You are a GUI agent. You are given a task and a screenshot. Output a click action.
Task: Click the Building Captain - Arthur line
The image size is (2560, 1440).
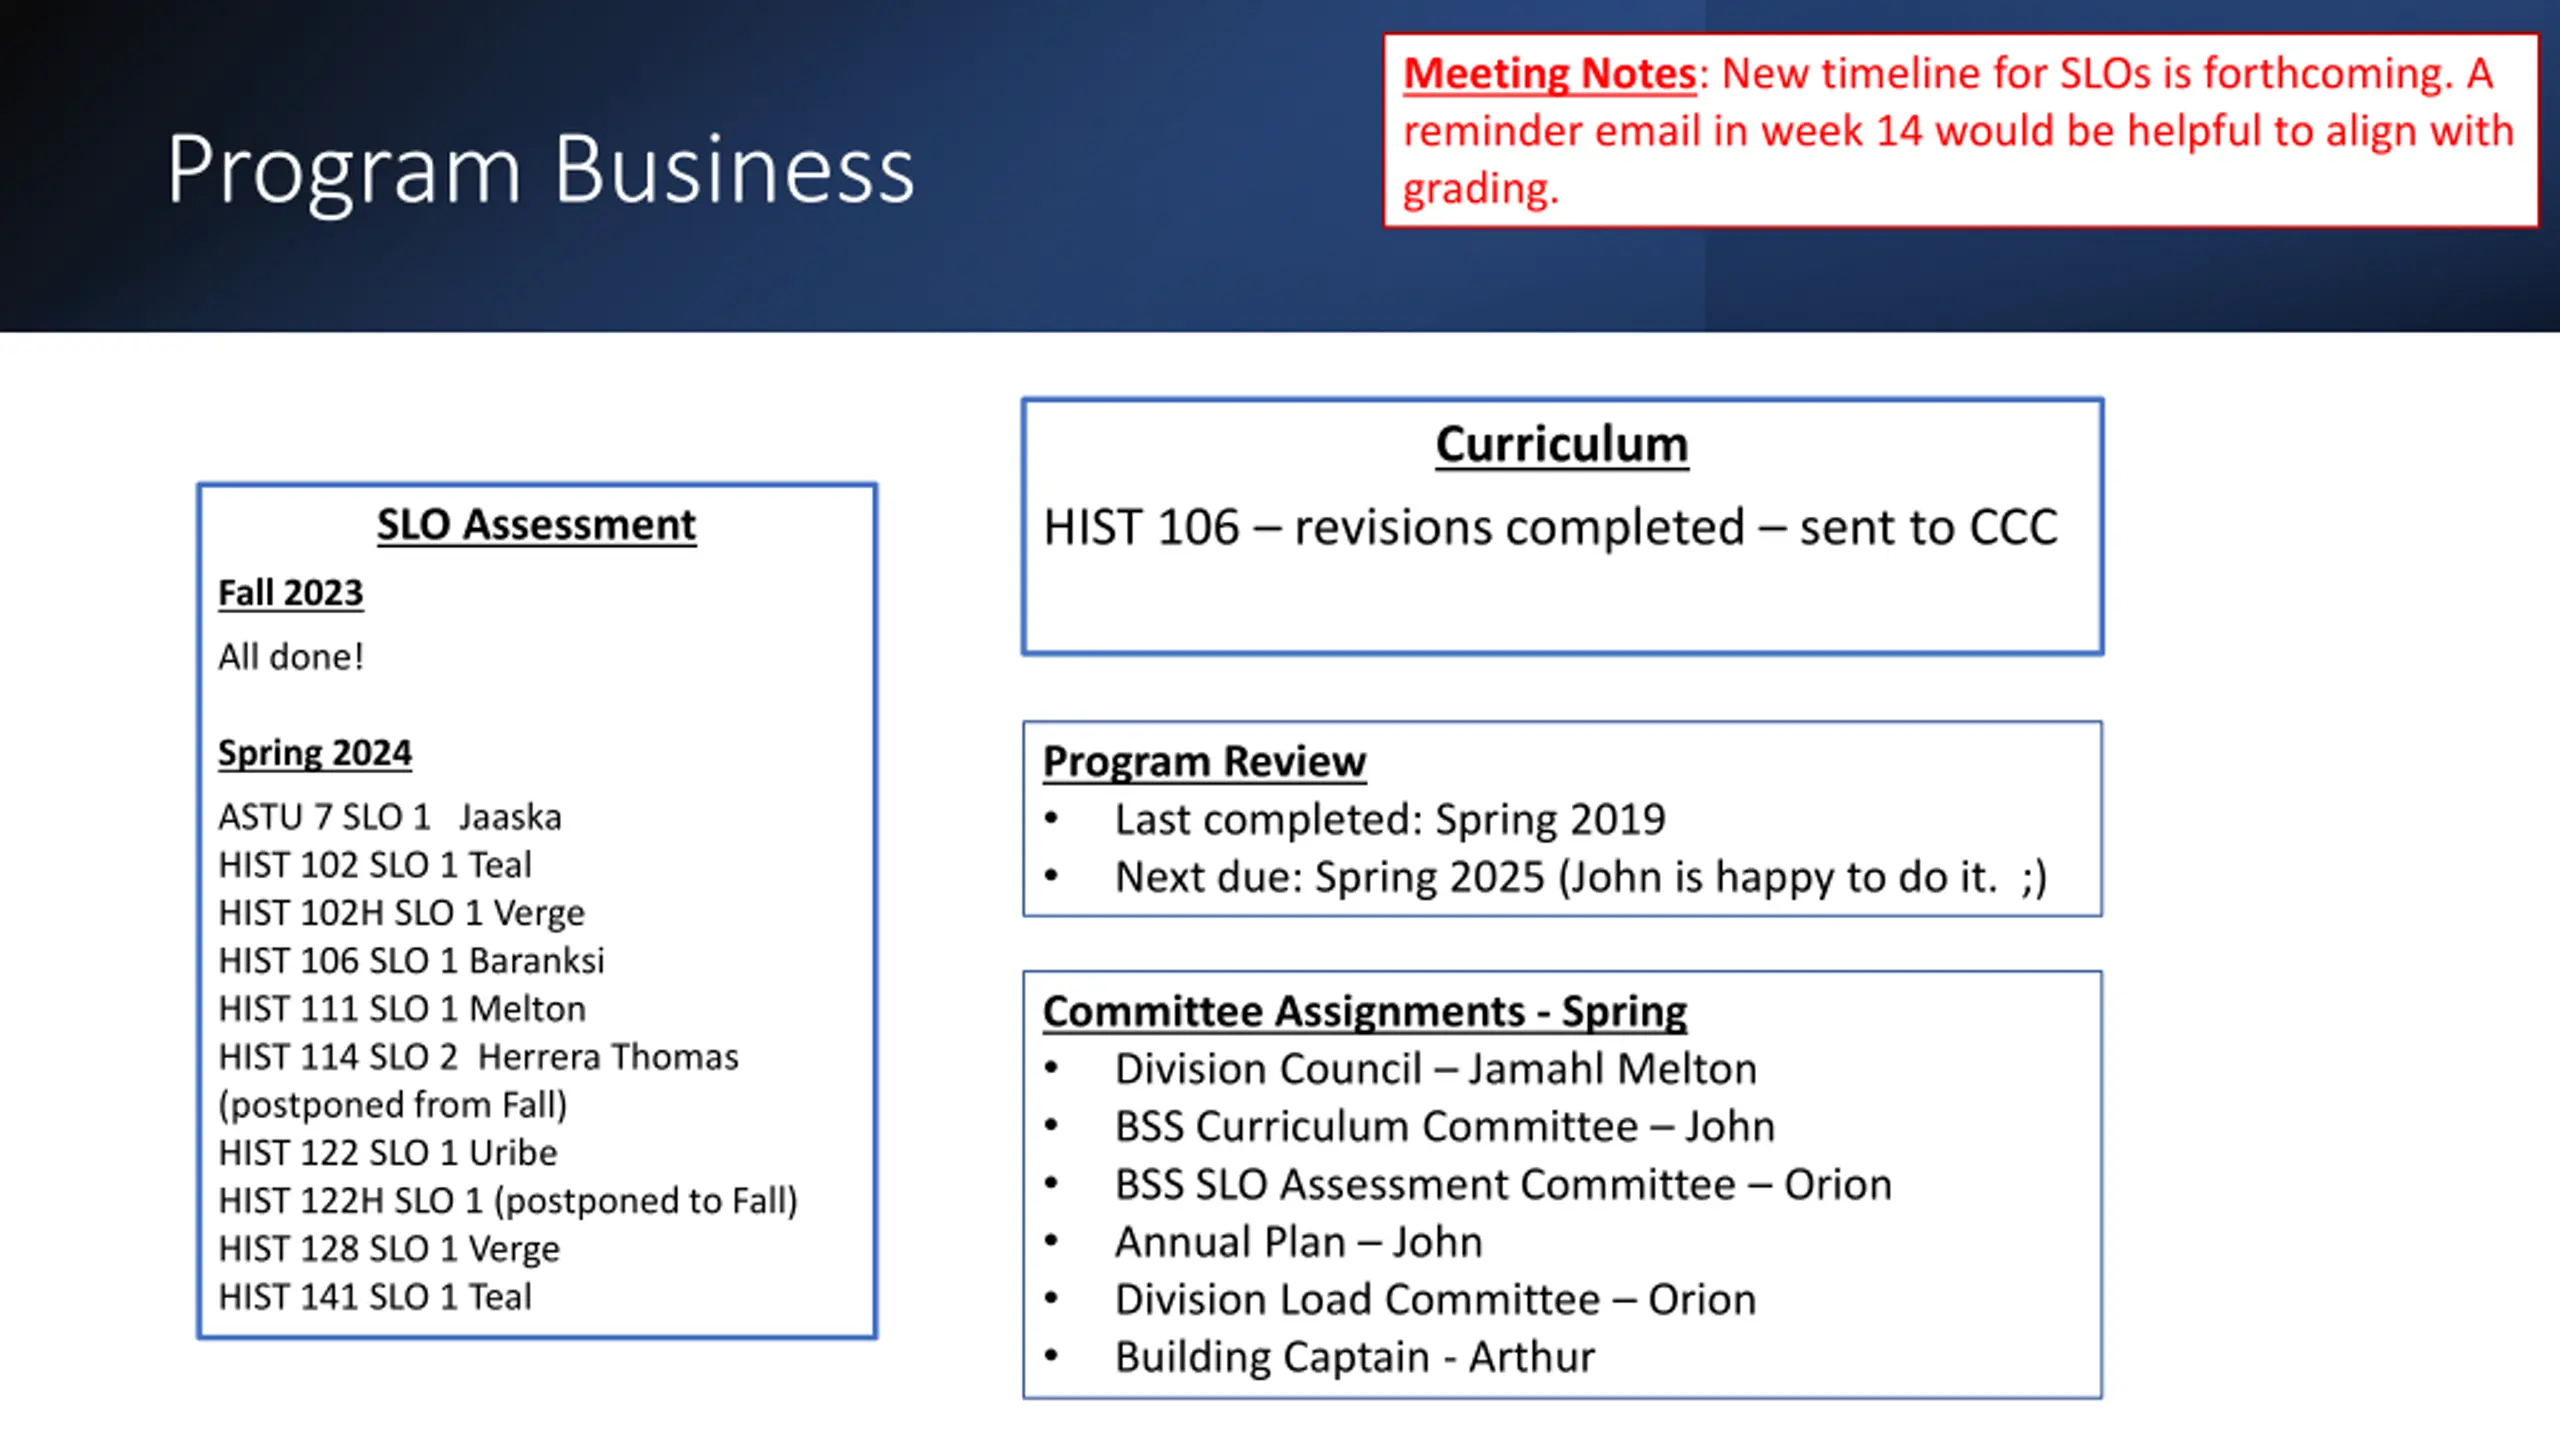(x=1354, y=1358)
